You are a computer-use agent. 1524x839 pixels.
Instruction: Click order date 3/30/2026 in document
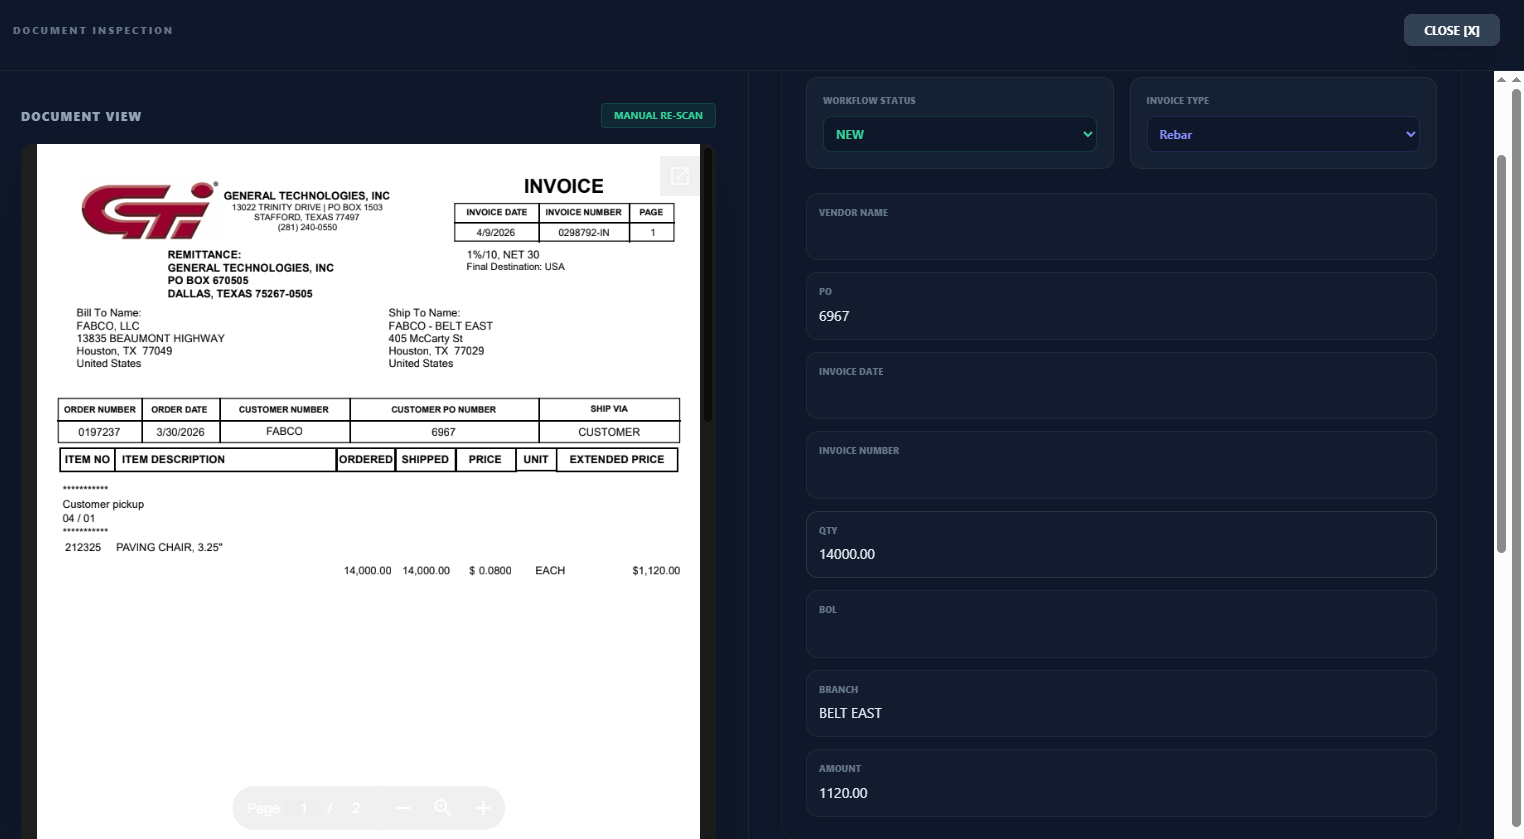180,432
